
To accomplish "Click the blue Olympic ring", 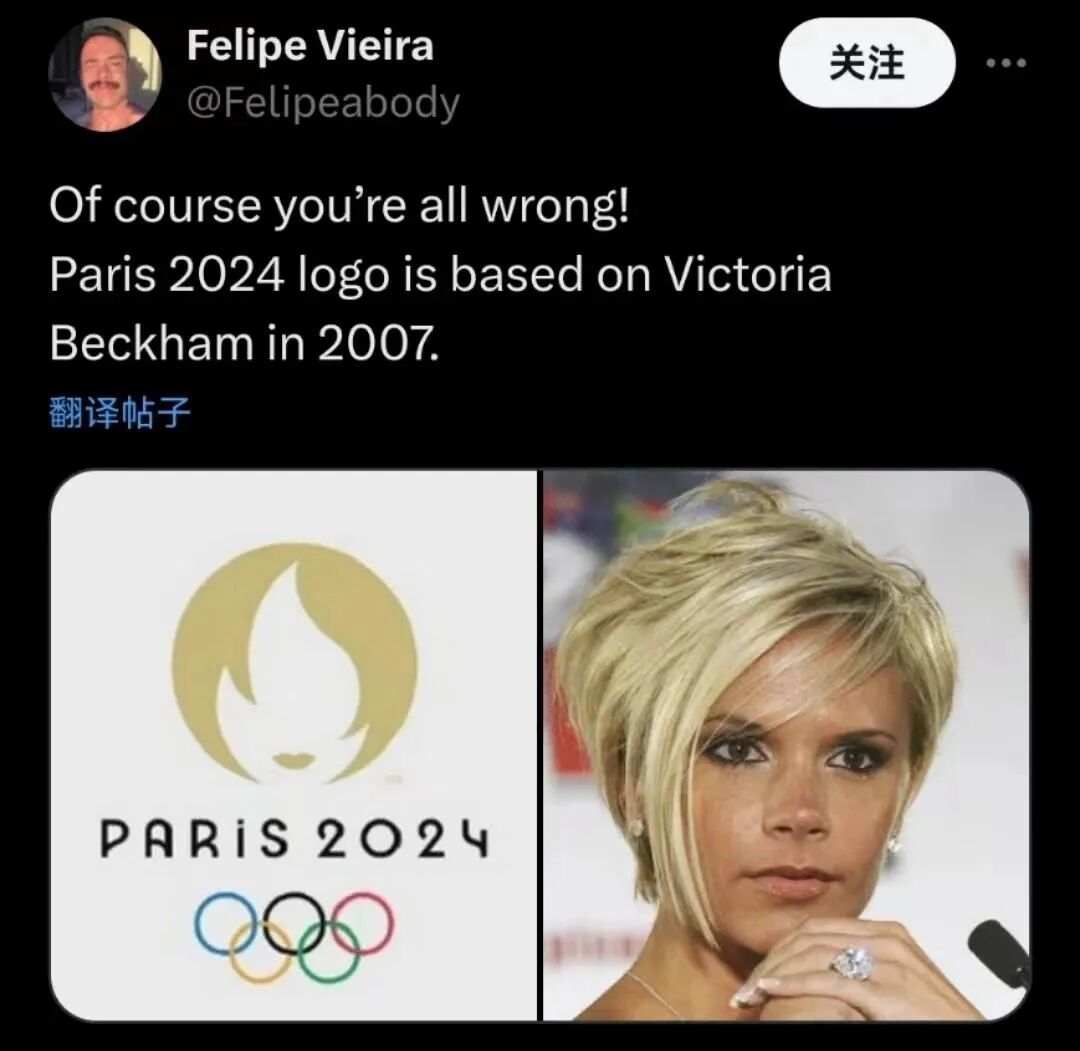I will pos(224,923).
